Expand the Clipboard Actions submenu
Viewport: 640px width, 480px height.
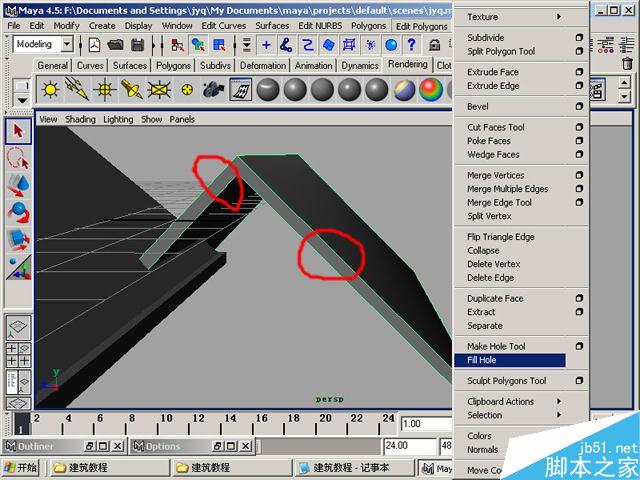click(521, 401)
